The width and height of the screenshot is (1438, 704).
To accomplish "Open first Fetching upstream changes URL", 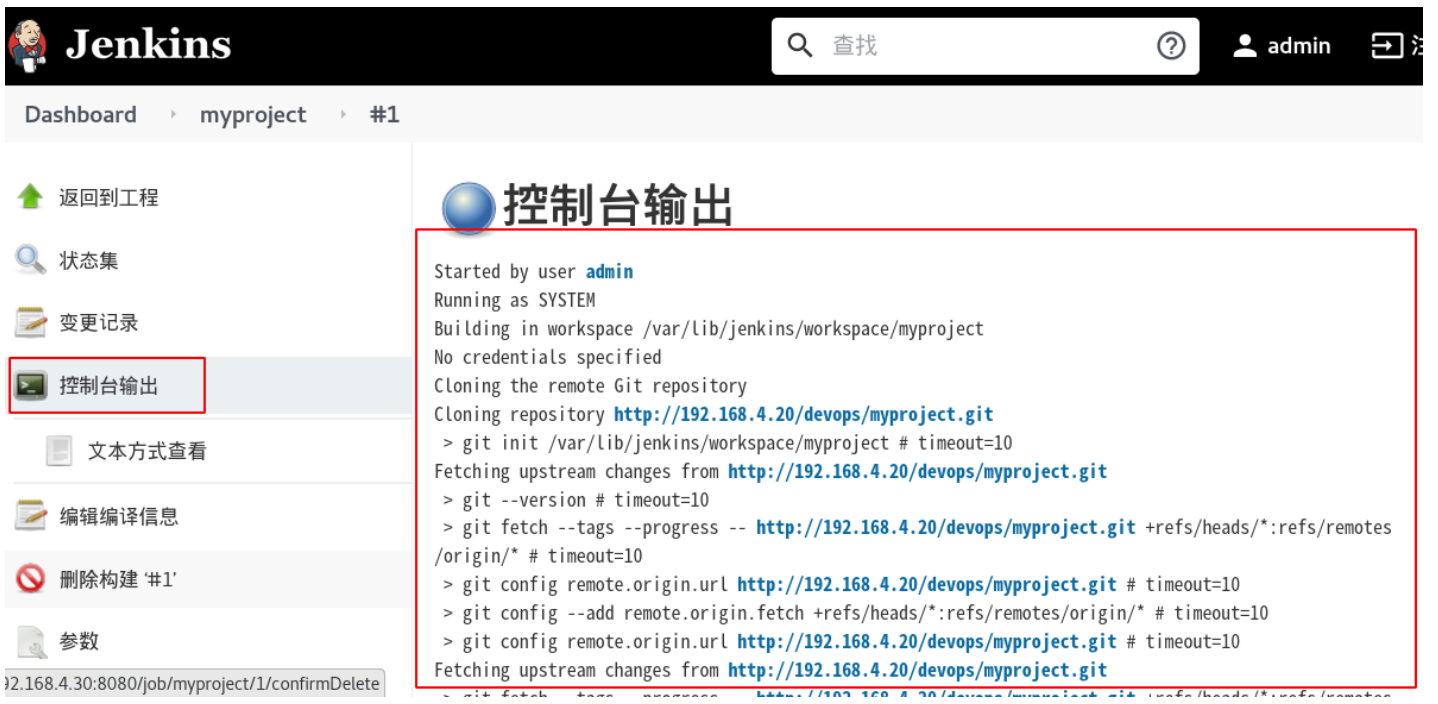I will 917,471.
